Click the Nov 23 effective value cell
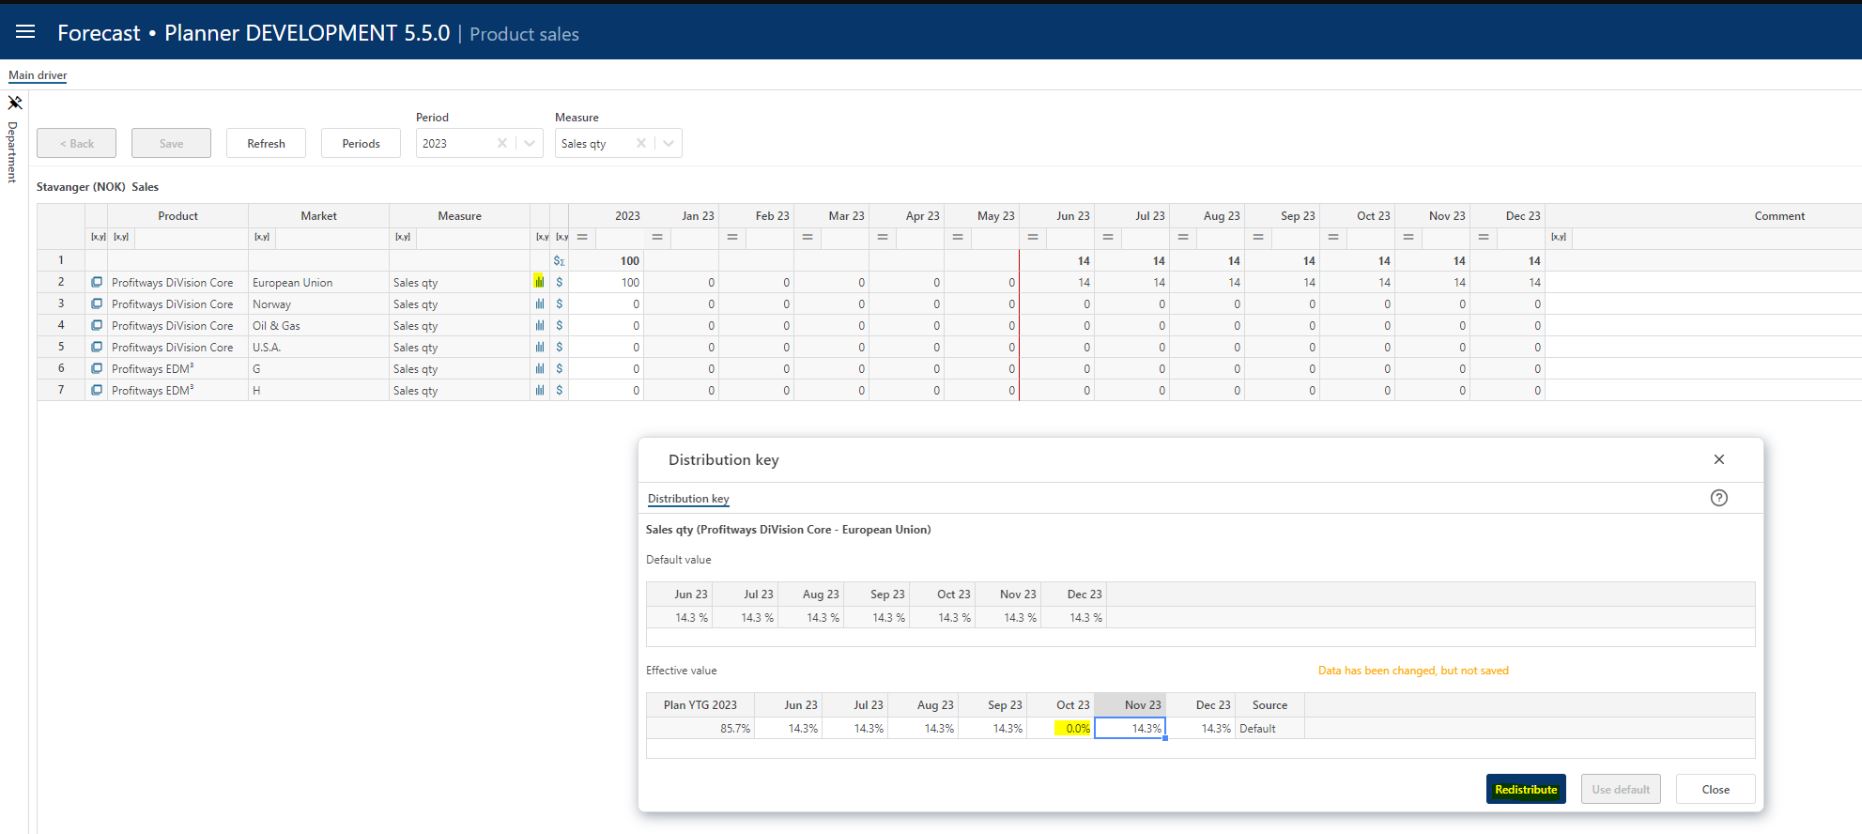The height and width of the screenshot is (834, 1862). click(x=1130, y=728)
